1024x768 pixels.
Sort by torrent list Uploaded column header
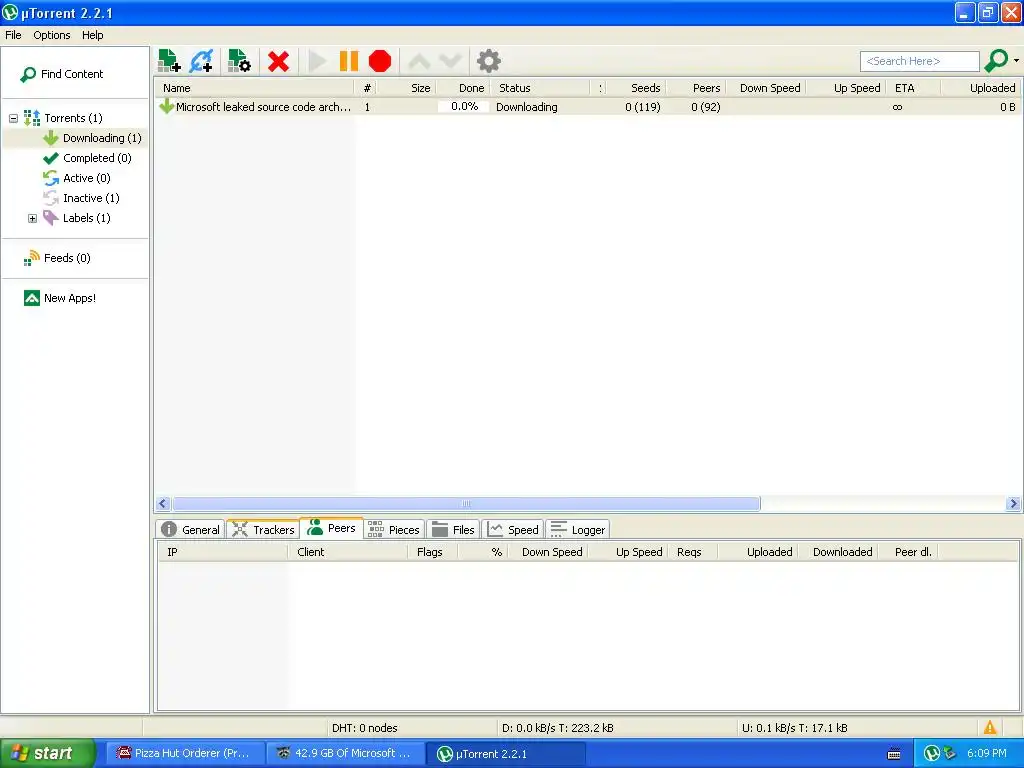pyautogui.click(x=981, y=88)
